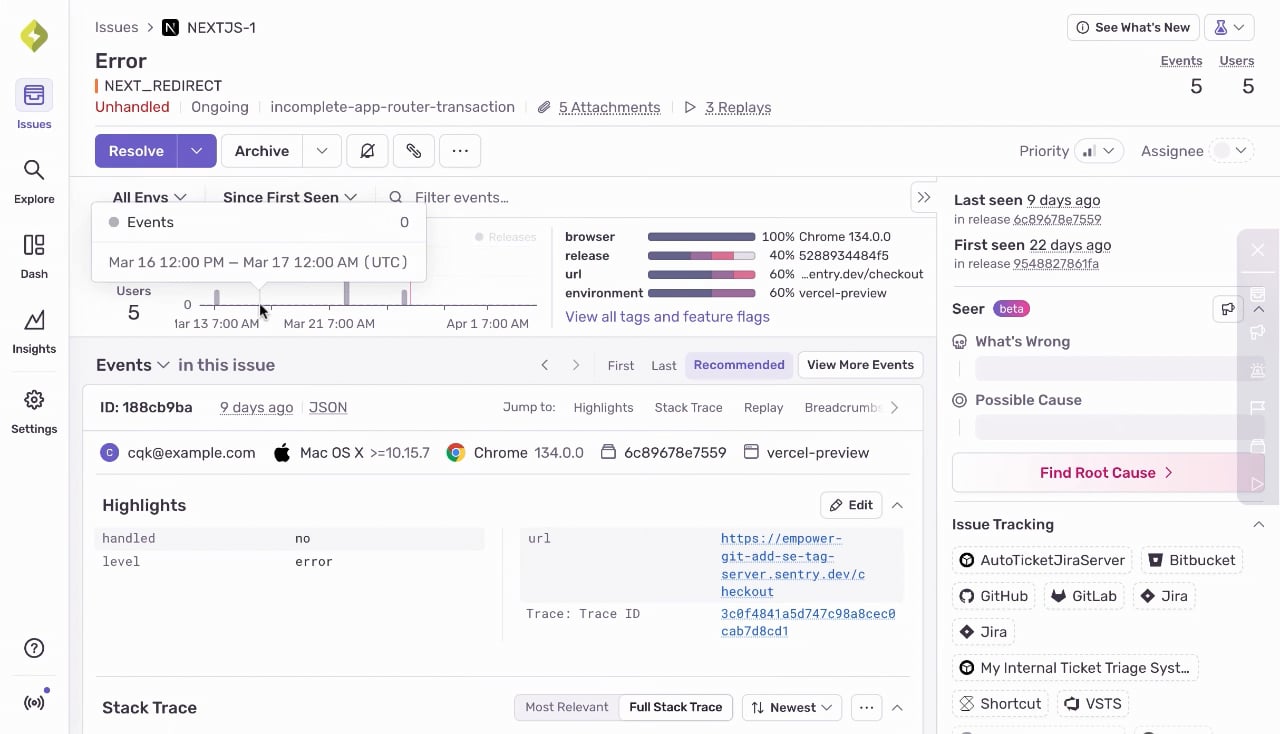The width and height of the screenshot is (1280, 734).
Task: Change the Newest sort order dropdown
Action: (x=791, y=708)
